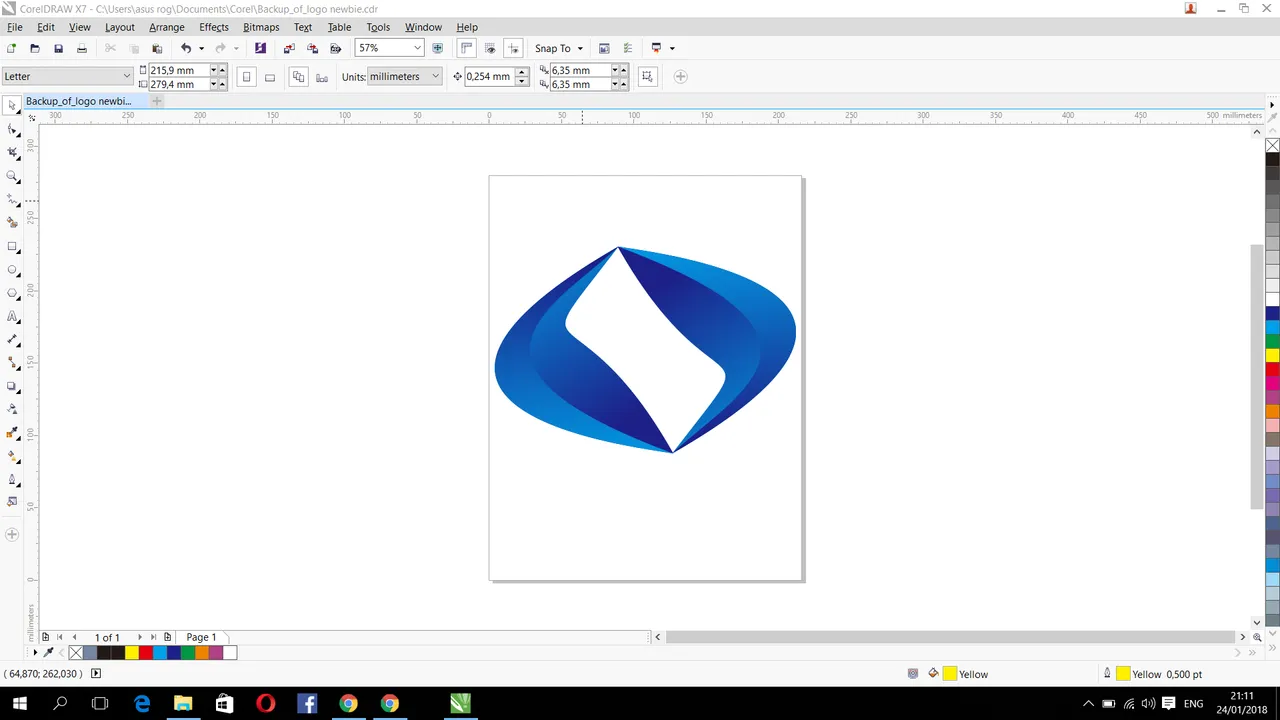Click the Undo arrow icon
Screen dimensions: 1280x720
point(185,48)
